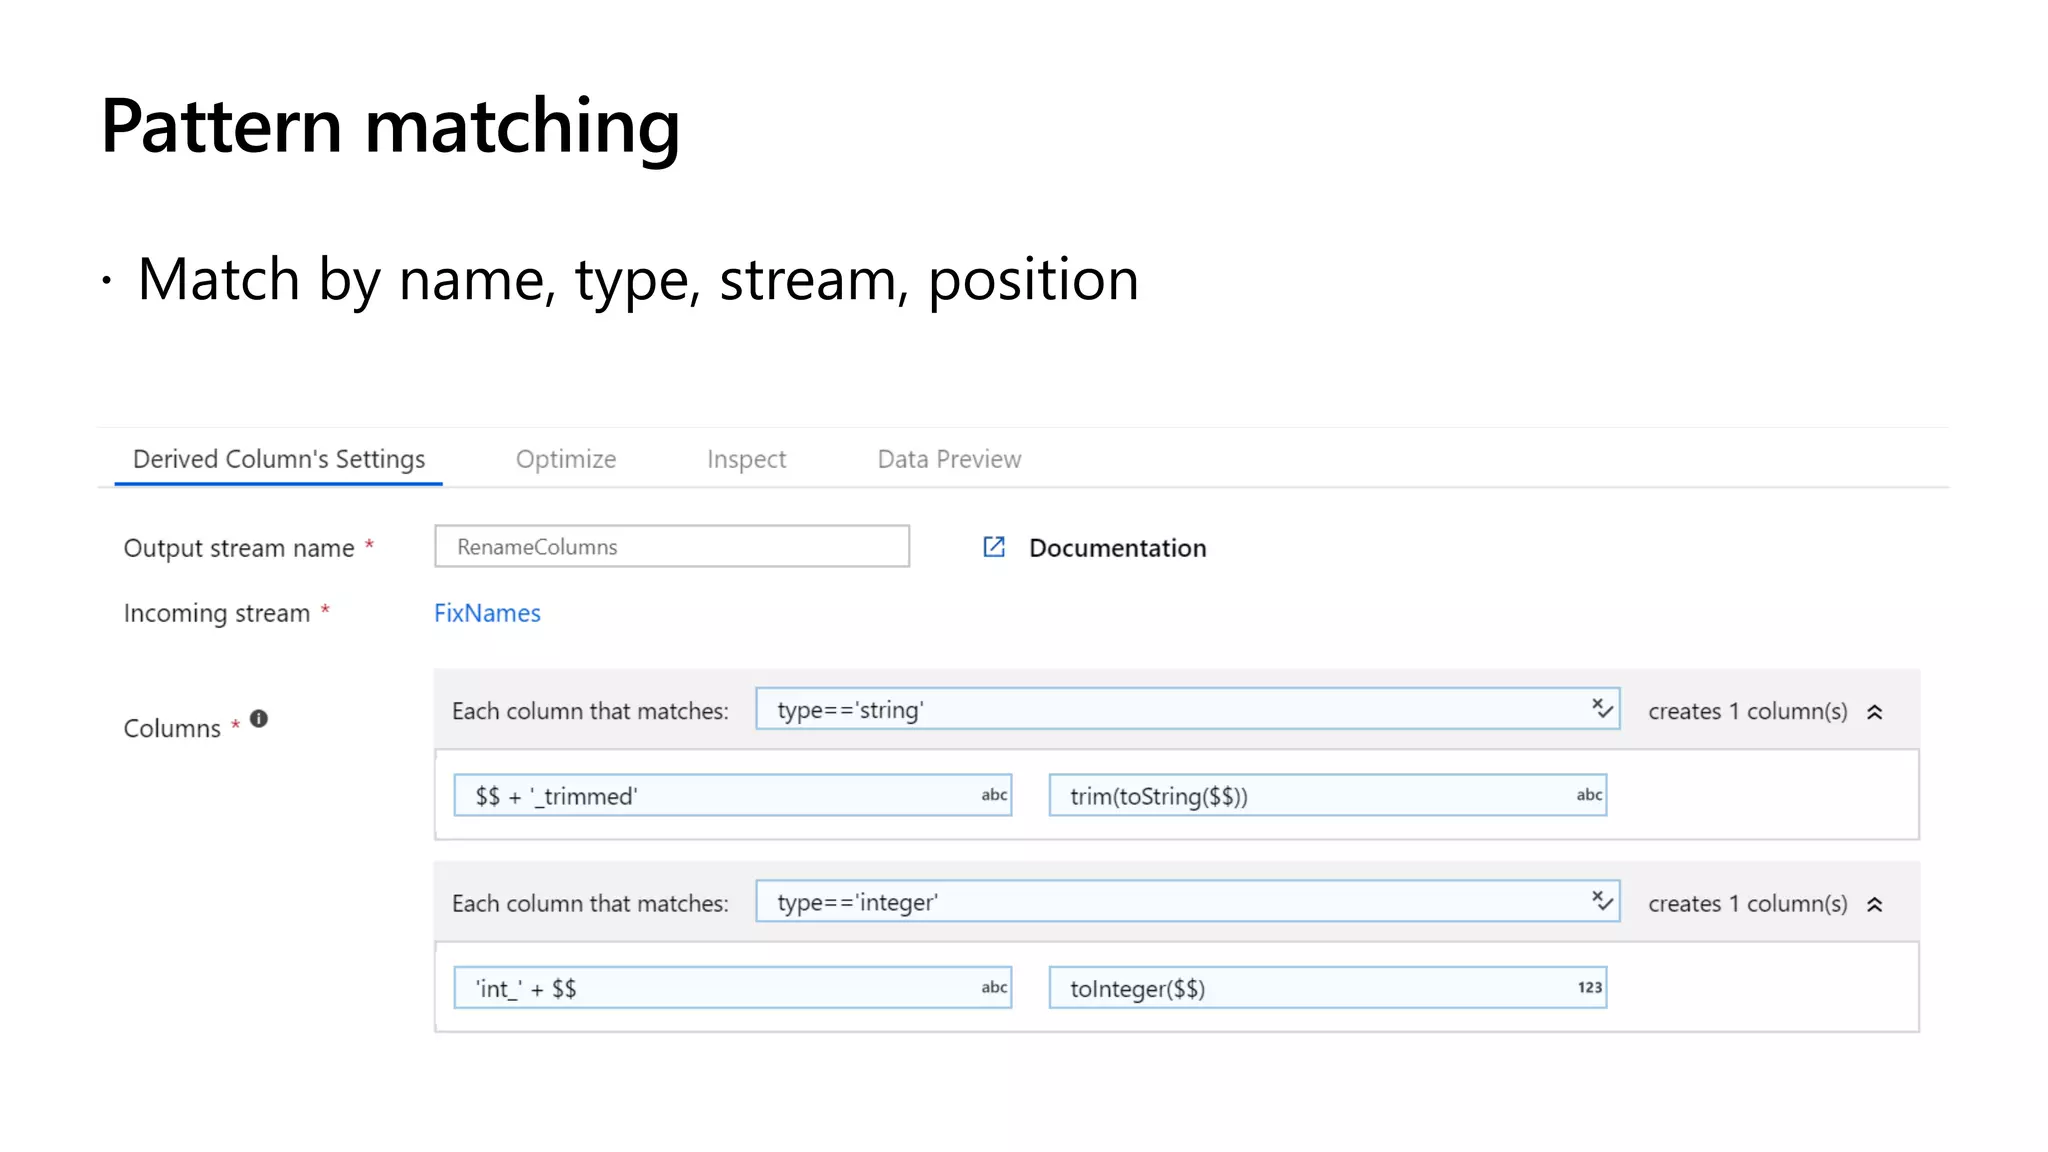Image resolution: width=2048 pixels, height=1152 pixels.
Task: Click expression builder icon in type=='string' field
Action: point(1602,709)
